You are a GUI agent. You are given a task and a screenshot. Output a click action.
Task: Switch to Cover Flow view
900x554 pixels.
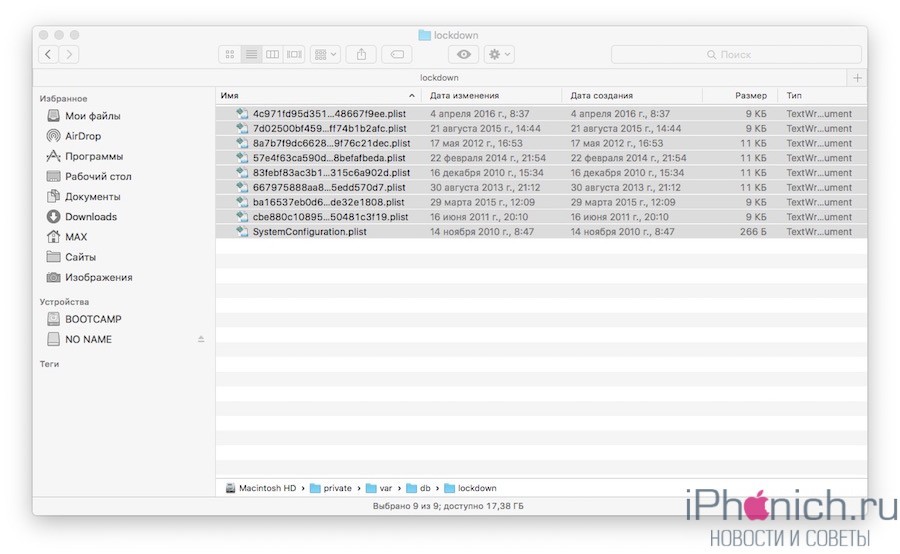pyautogui.click(x=294, y=54)
